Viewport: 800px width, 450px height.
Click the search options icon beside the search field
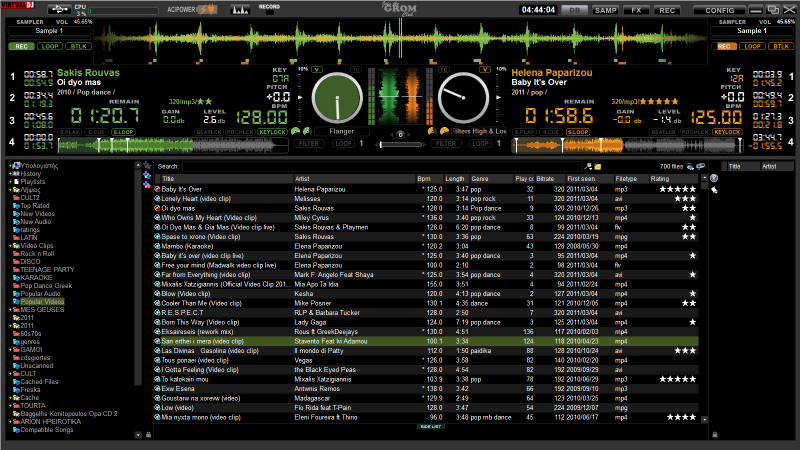[x=588, y=166]
